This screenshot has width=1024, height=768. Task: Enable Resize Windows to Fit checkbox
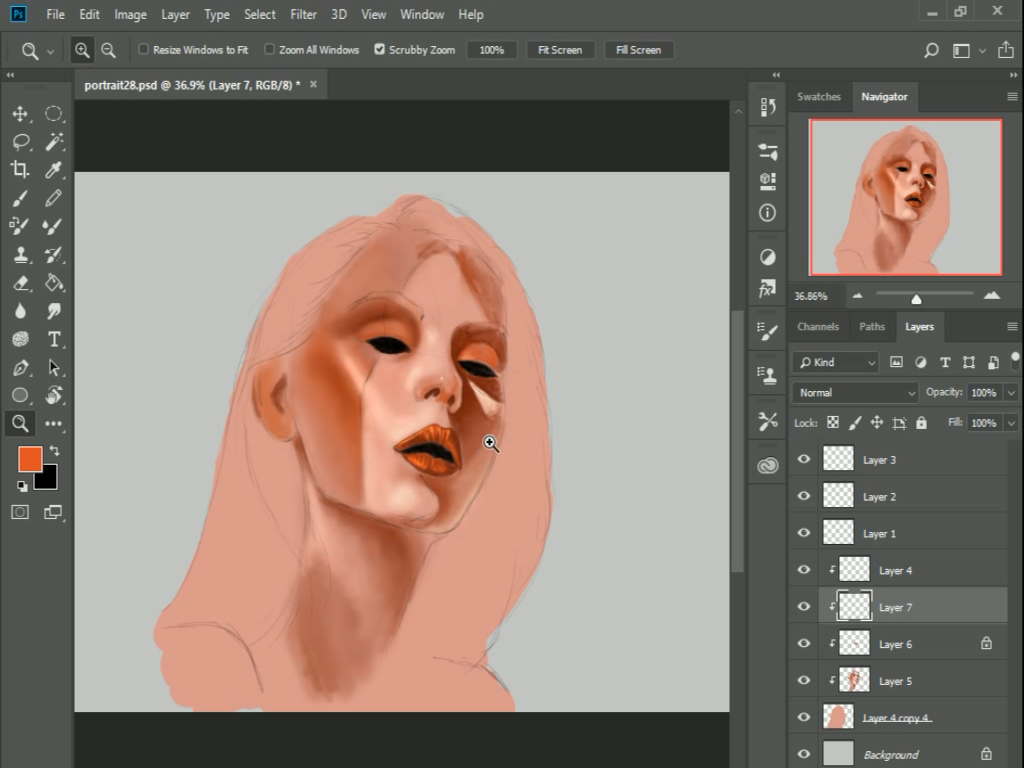pos(143,49)
